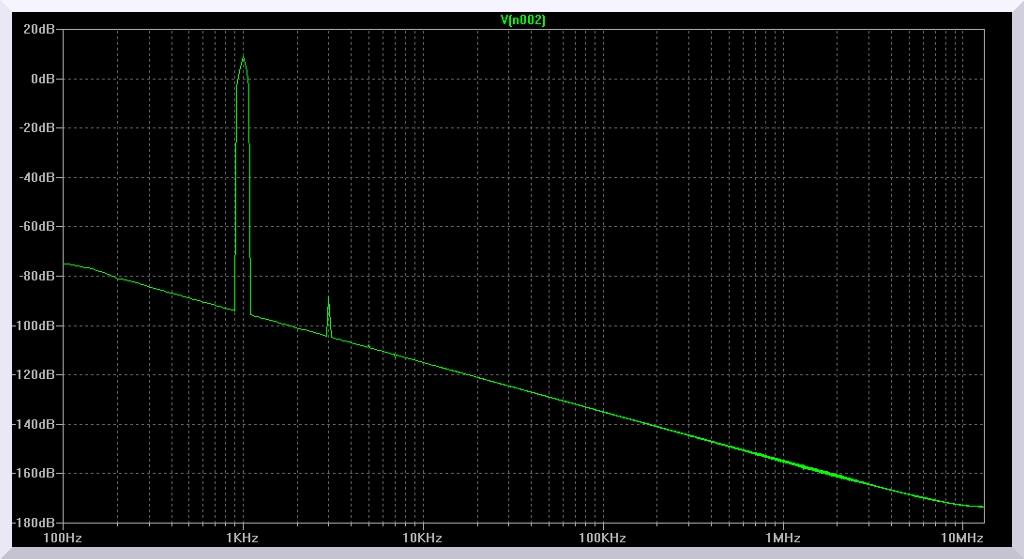This screenshot has height=559, width=1024.
Task: Click the -40dB vertical axis label
Action: click(x=37, y=177)
